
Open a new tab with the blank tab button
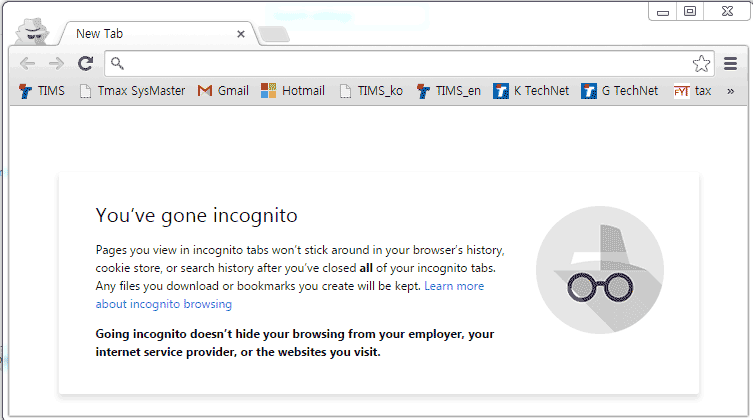[274, 34]
